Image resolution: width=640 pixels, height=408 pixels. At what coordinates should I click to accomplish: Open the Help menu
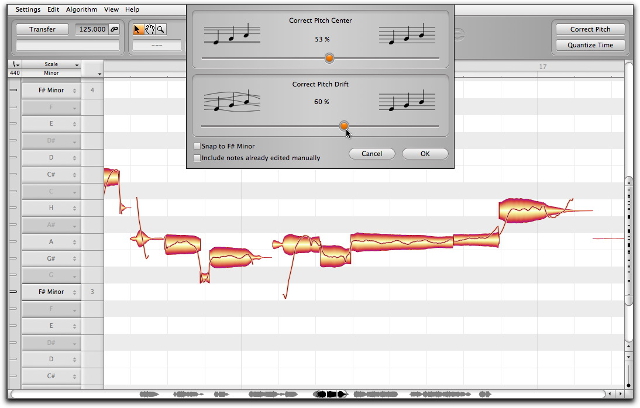132,9
